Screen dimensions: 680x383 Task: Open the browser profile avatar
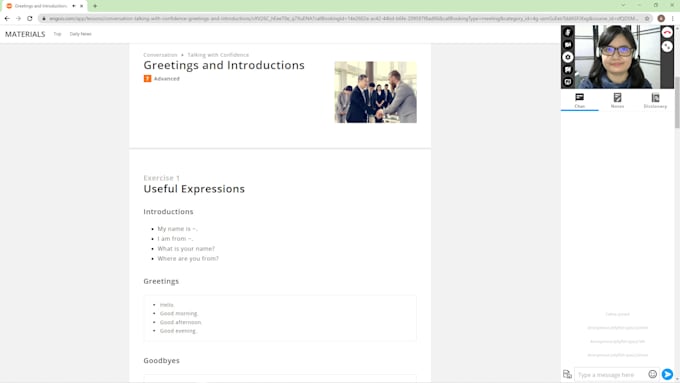661,19
